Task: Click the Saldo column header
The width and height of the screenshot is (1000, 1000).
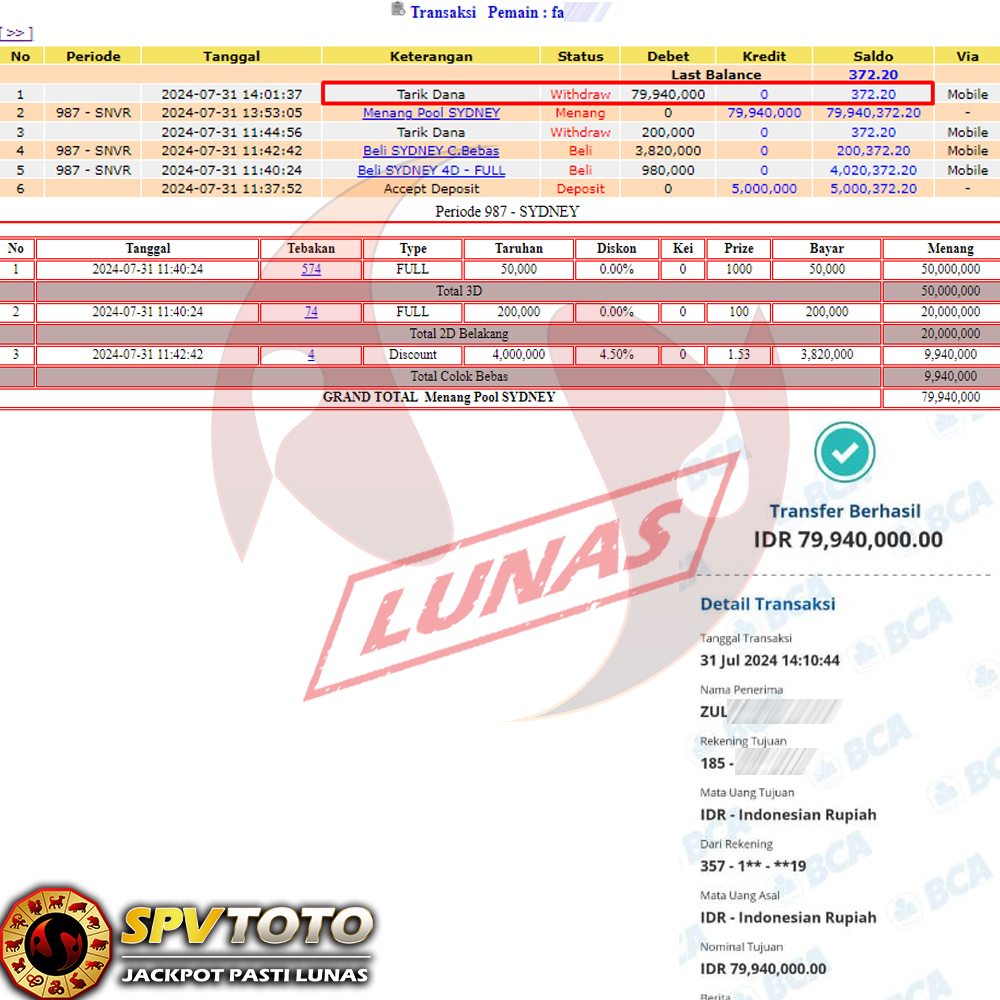Action: coord(873,56)
